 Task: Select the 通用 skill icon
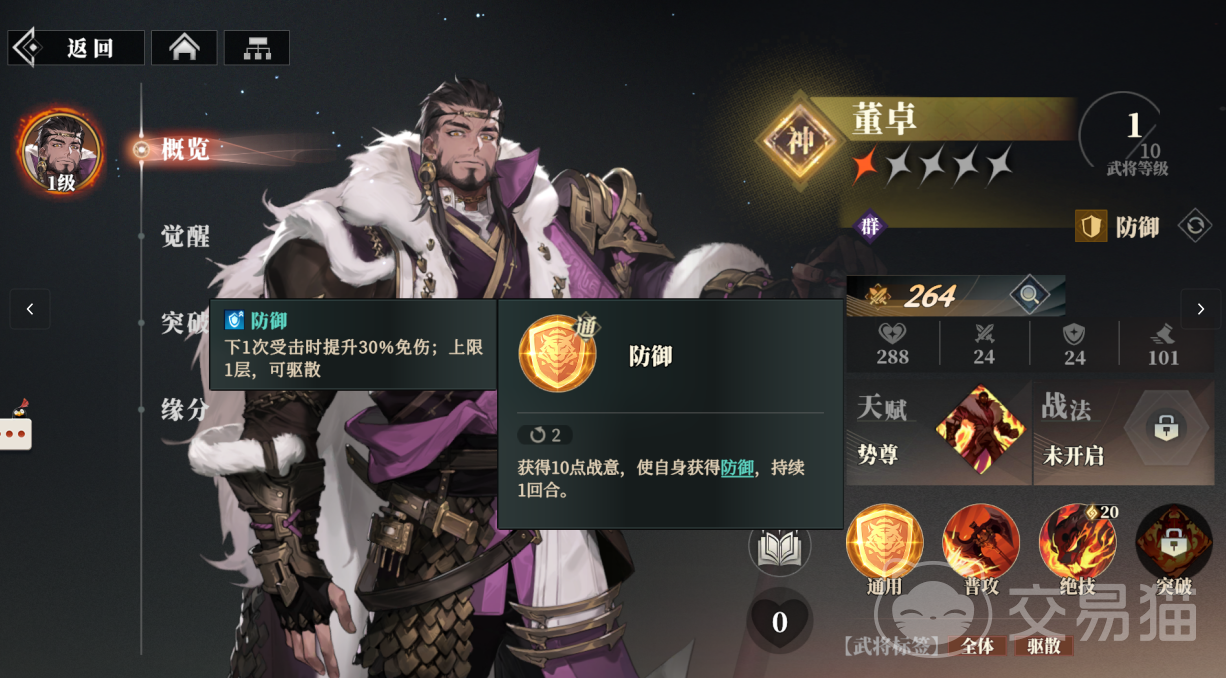coord(884,543)
